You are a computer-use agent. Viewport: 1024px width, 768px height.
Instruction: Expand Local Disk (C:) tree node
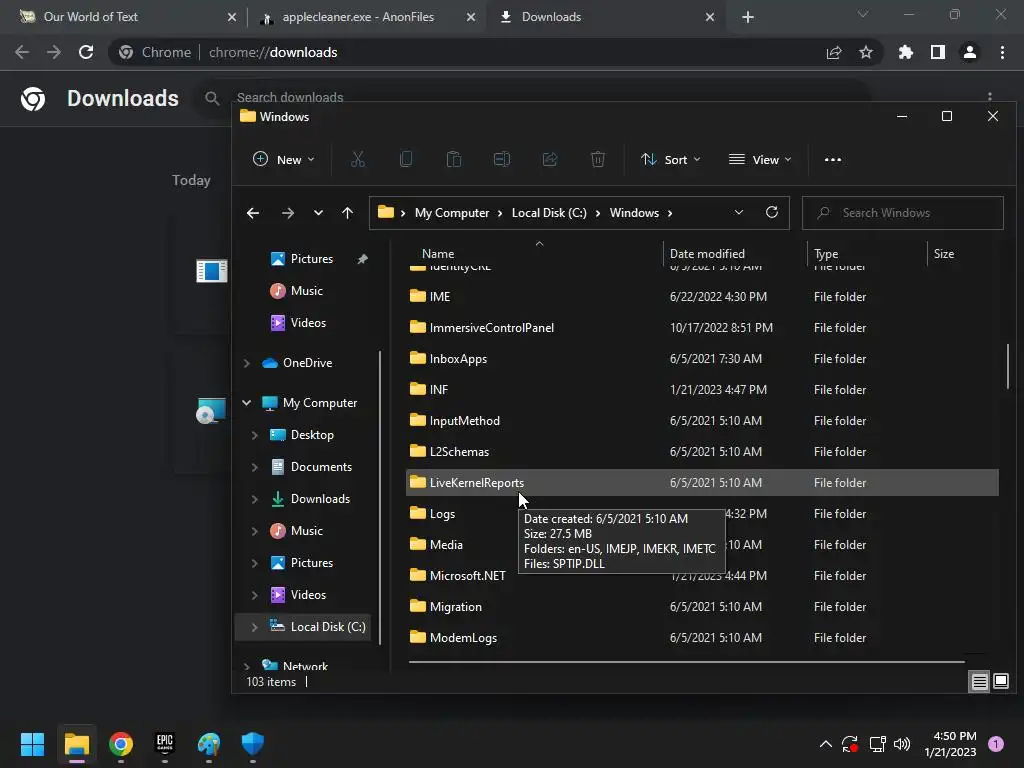pos(255,627)
